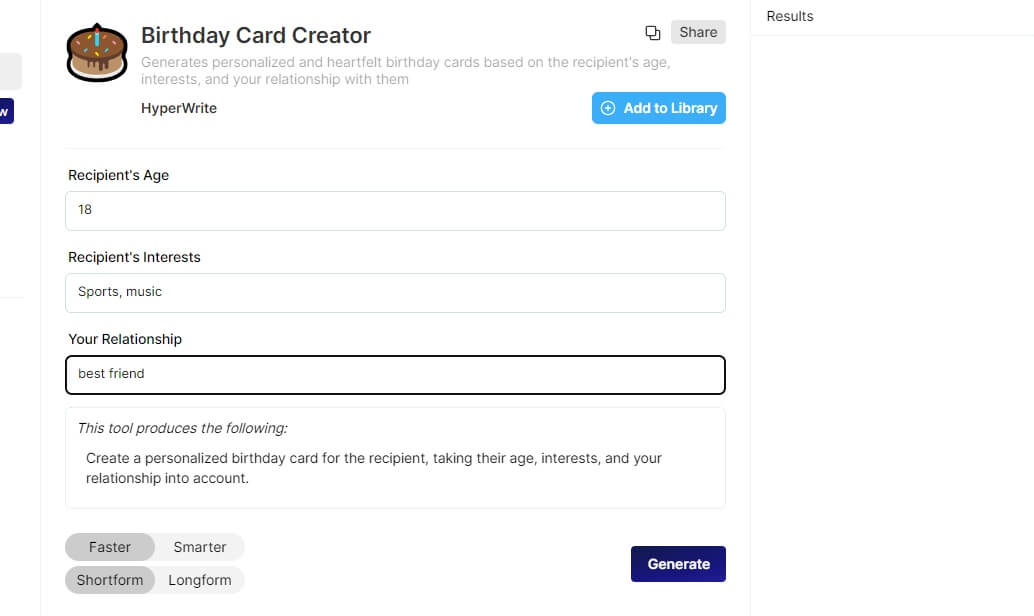Switch to the Smarter model option
The height and width of the screenshot is (616, 1034).
point(200,547)
